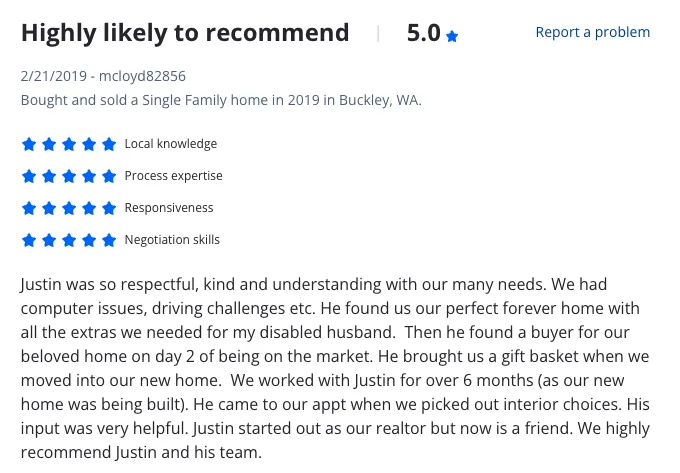Viewport: 680px width, 473px height.
Task: Click second star of Local knowledge rating
Action: (x=49, y=144)
